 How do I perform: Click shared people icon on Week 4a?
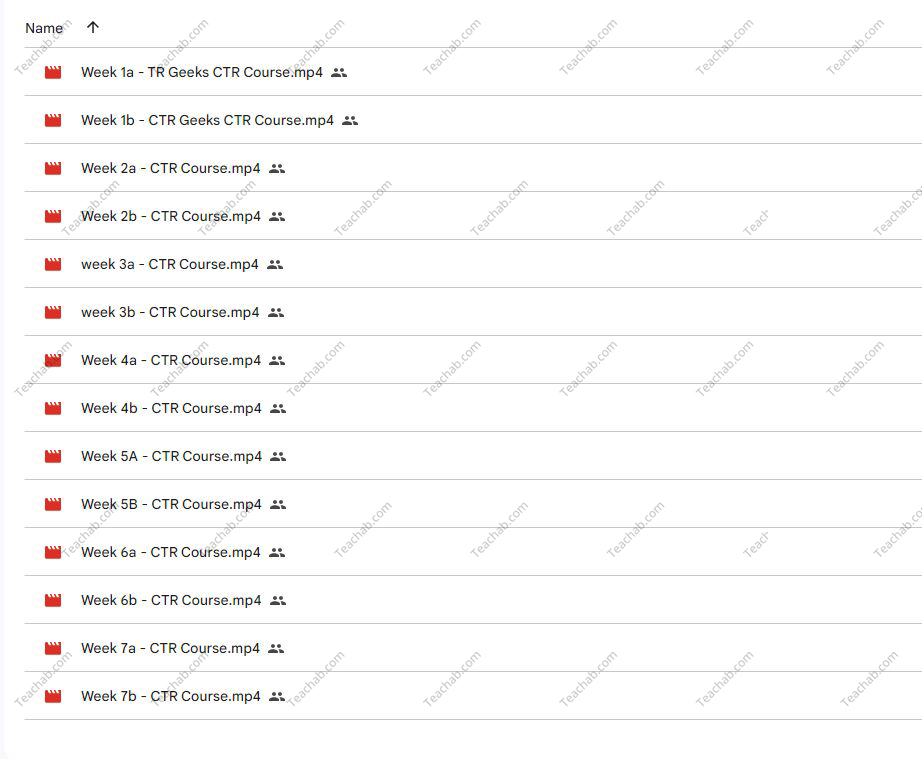pyautogui.click(x=277, y=360)
